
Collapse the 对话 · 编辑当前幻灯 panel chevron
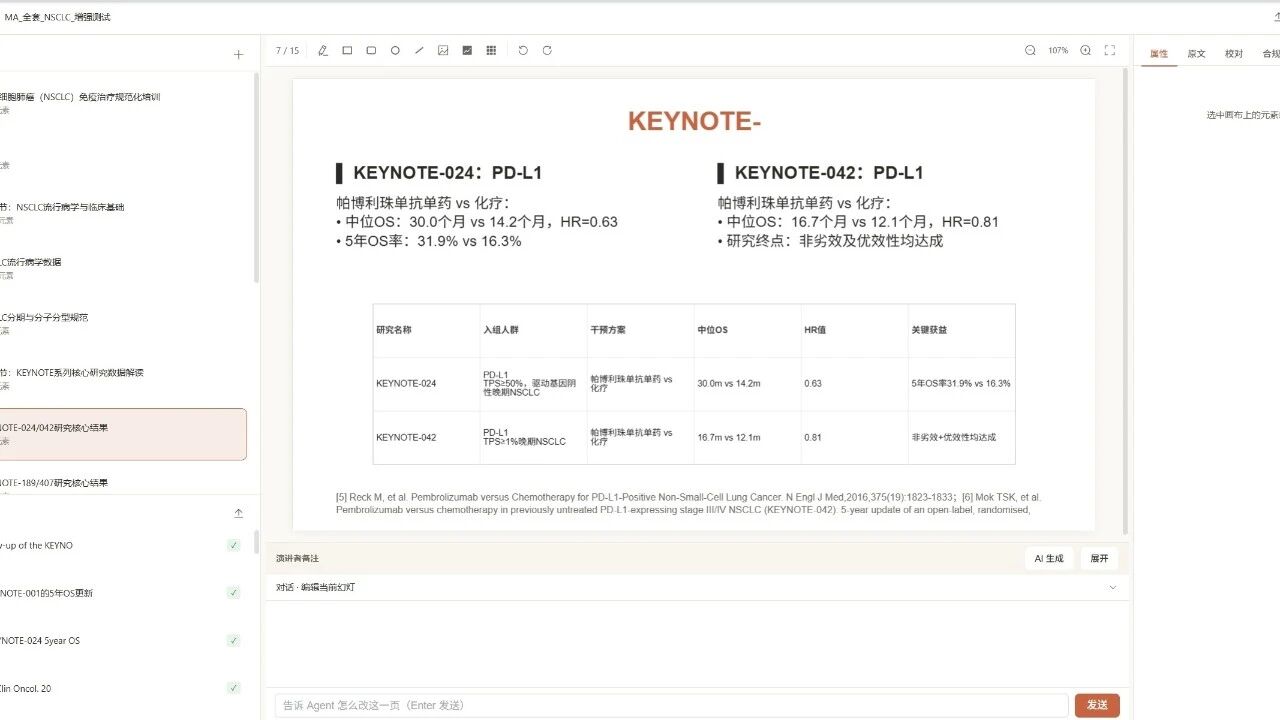pyautogui.click(x=1112, y=587)
